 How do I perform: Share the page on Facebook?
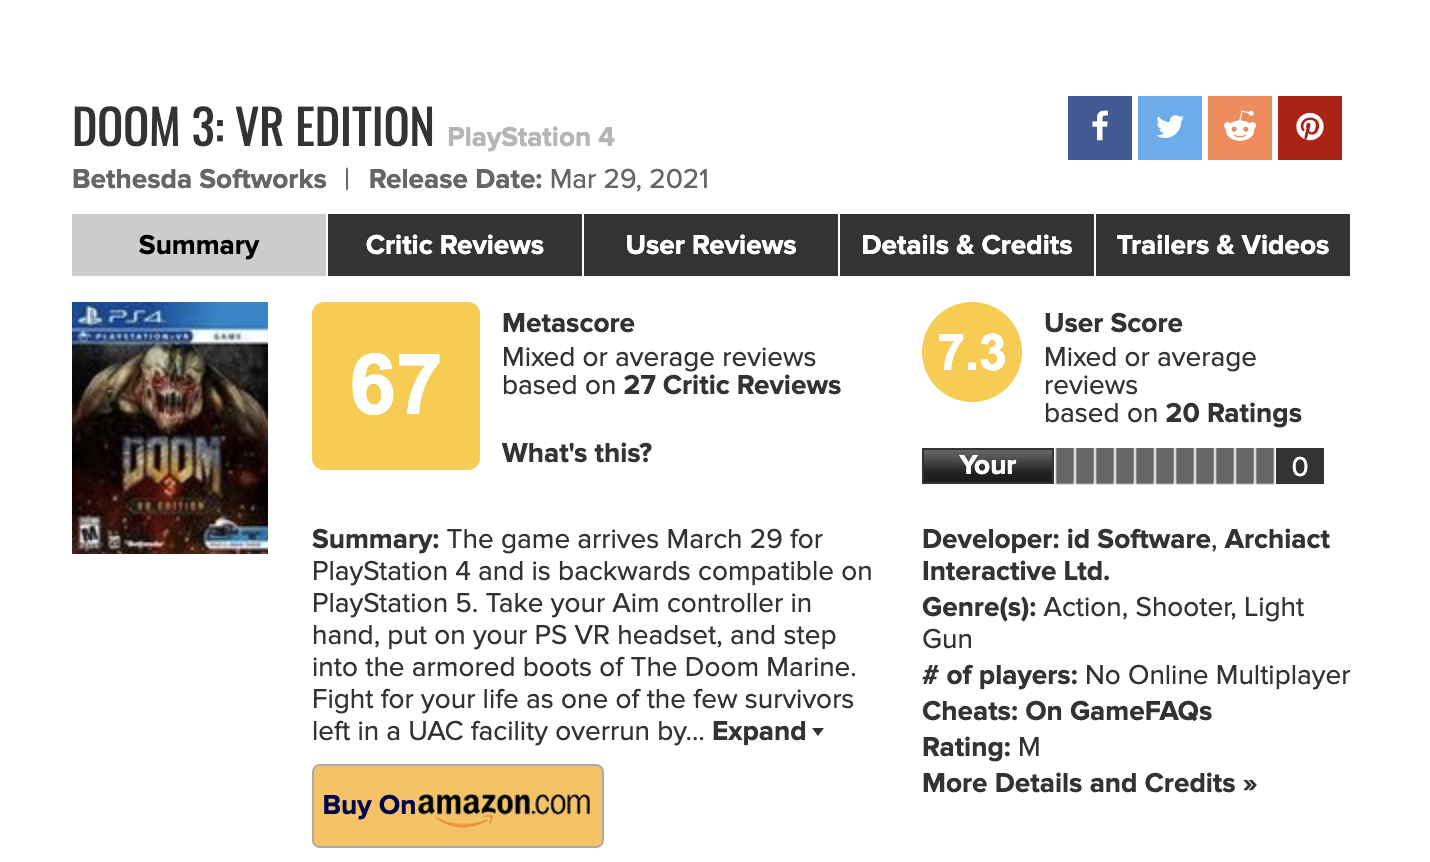[x=1099, y=128]
